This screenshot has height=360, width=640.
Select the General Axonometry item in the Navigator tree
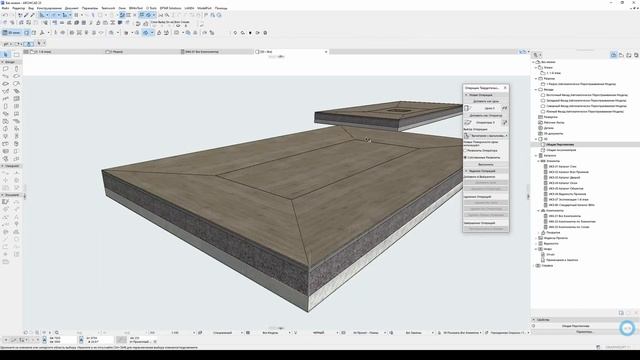pyautogui.click(x=561, y=150)
